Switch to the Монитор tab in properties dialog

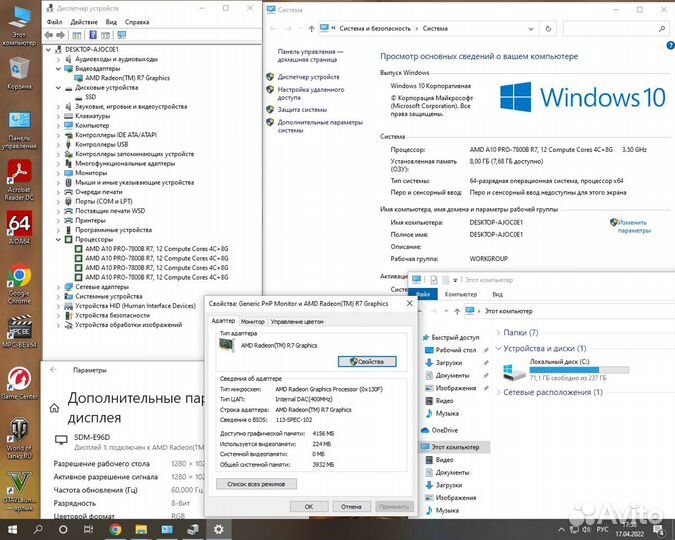[x=253, y=322]
